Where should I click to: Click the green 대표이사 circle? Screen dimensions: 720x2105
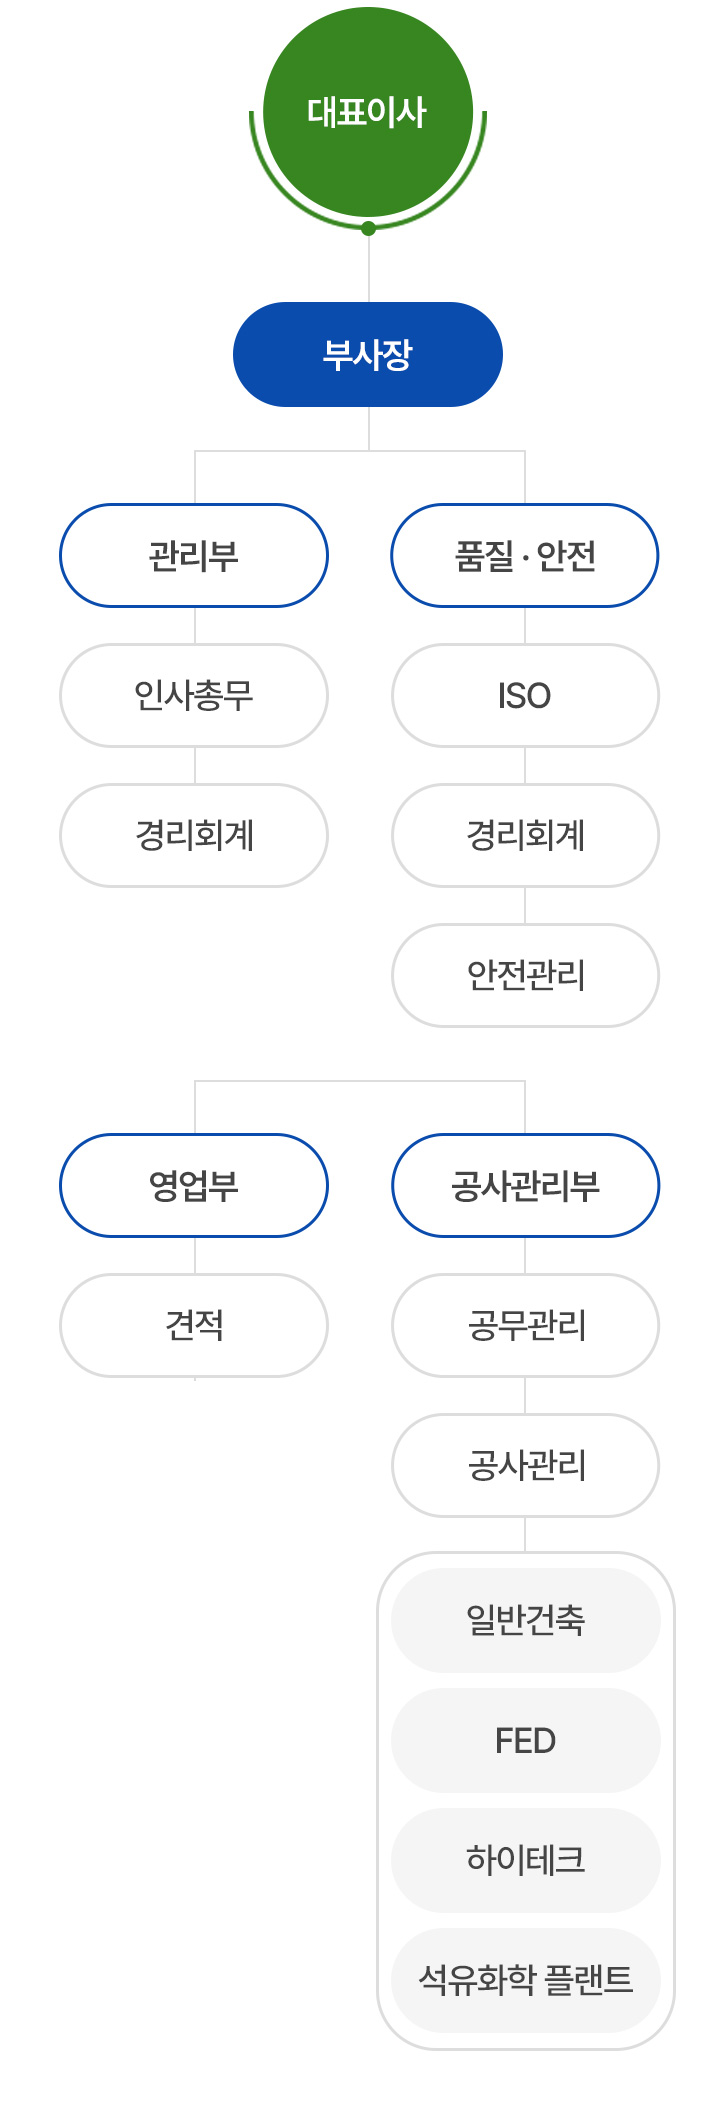[x=368, y=112]
